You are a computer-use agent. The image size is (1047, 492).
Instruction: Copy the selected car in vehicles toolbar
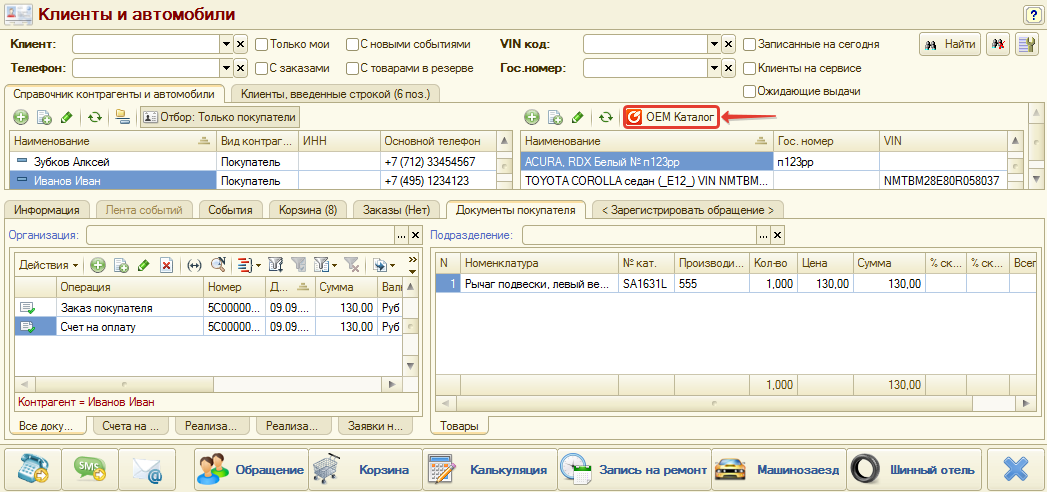555,117
